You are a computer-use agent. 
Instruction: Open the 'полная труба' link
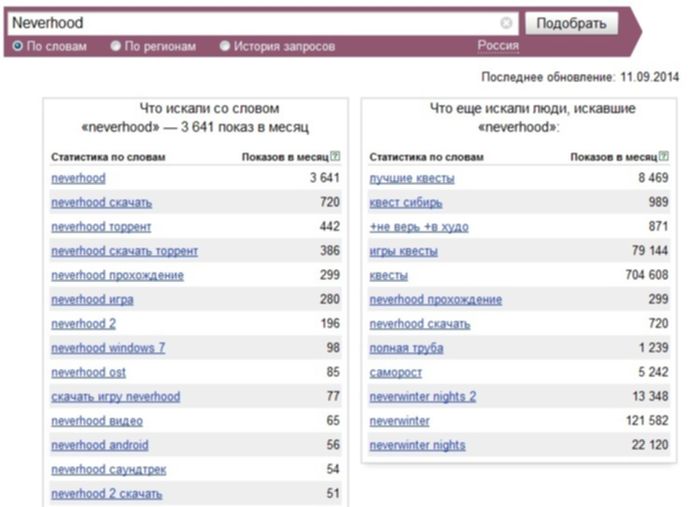(x=406, y=348)
